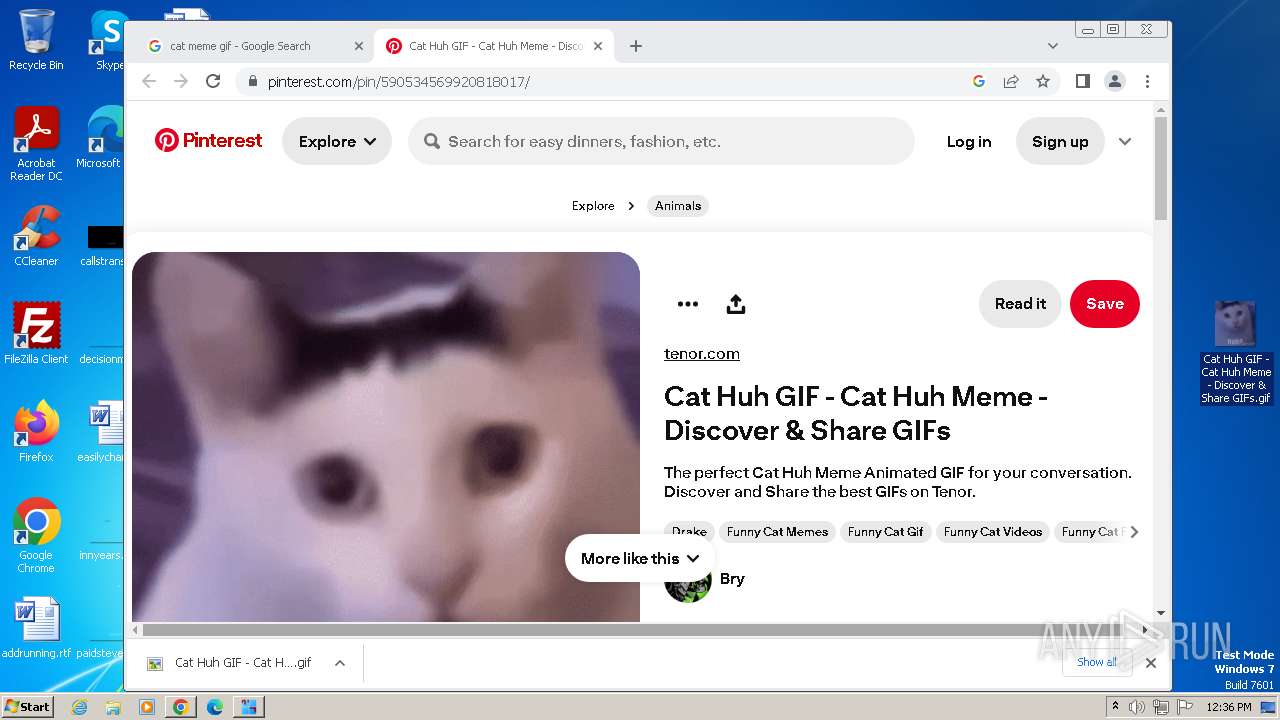Click the Pinterest search field
Screen dimensions: 1280x720
(661, 141)
